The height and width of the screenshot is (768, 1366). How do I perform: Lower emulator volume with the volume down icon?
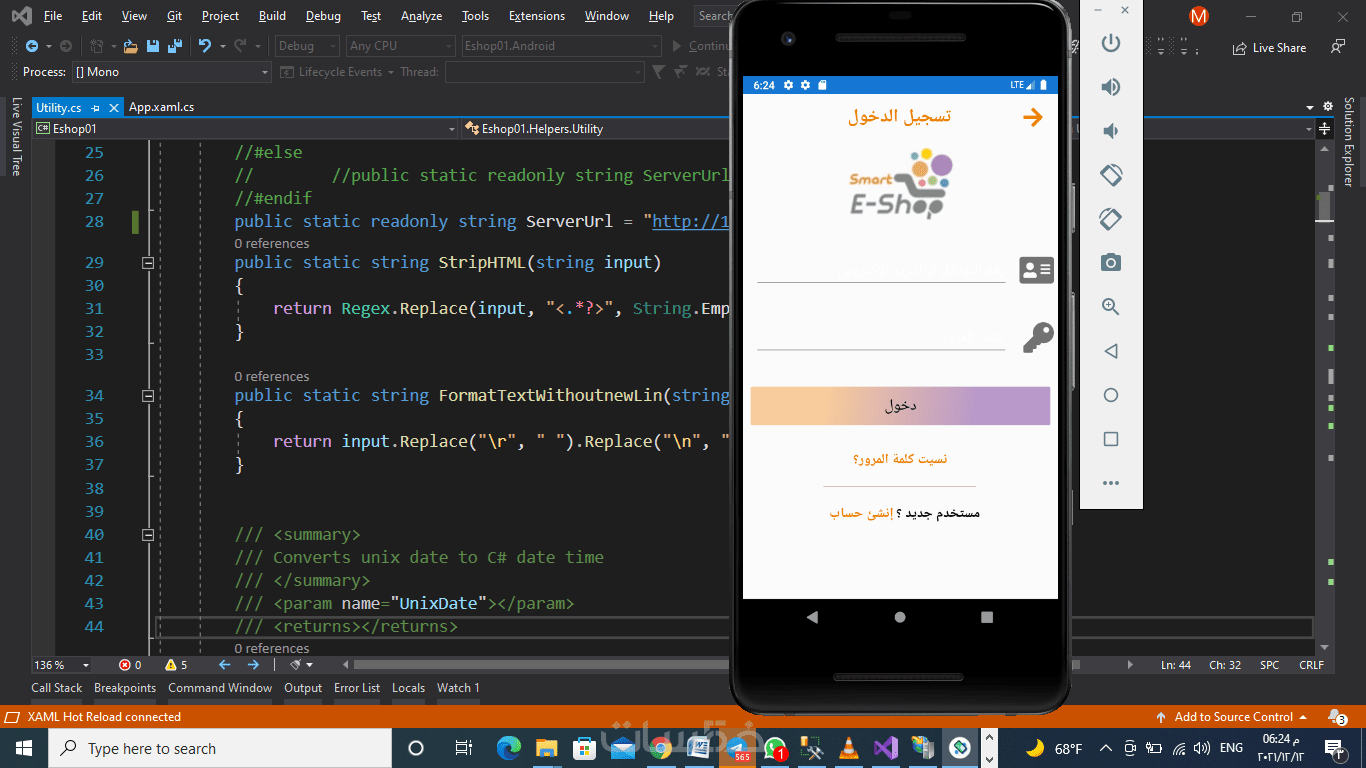pyautogui.click(x=1110, y=131)
